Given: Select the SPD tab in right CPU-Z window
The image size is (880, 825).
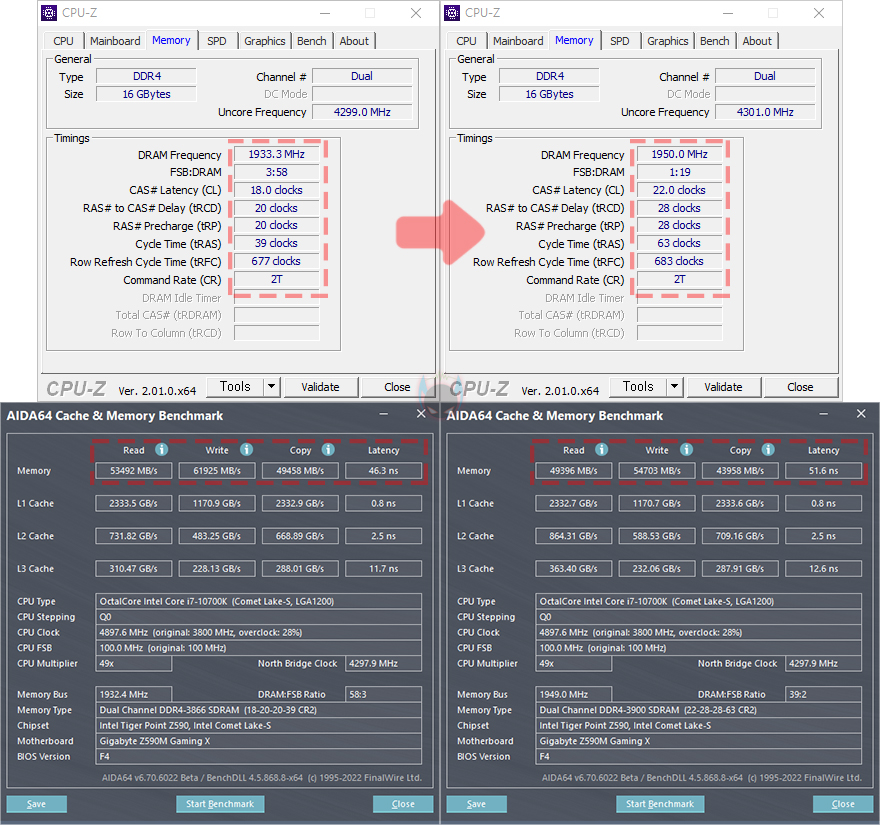Looking at the screenshot, I should click(x=620, y=41).
